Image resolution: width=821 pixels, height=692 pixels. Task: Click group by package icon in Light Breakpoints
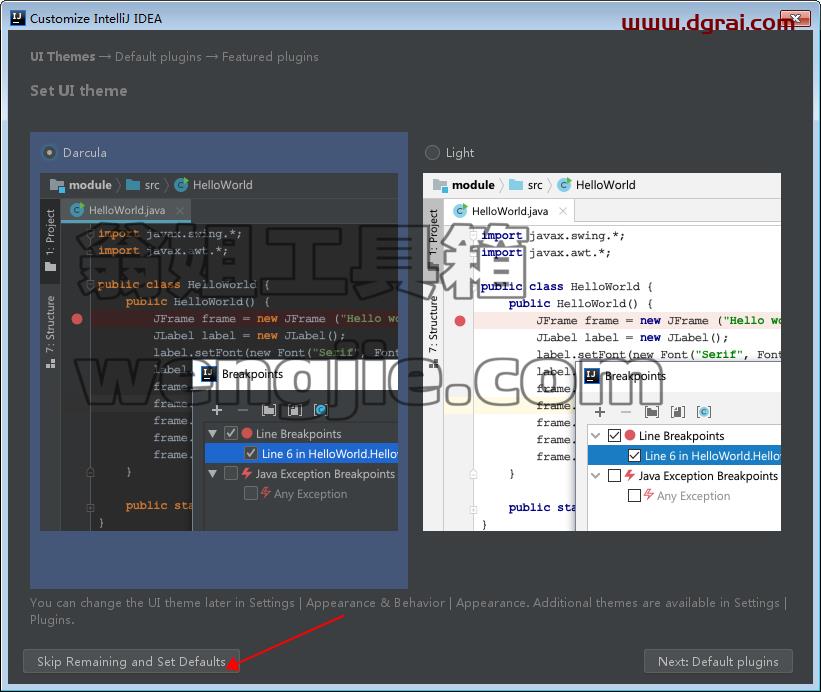click(652, 412)
